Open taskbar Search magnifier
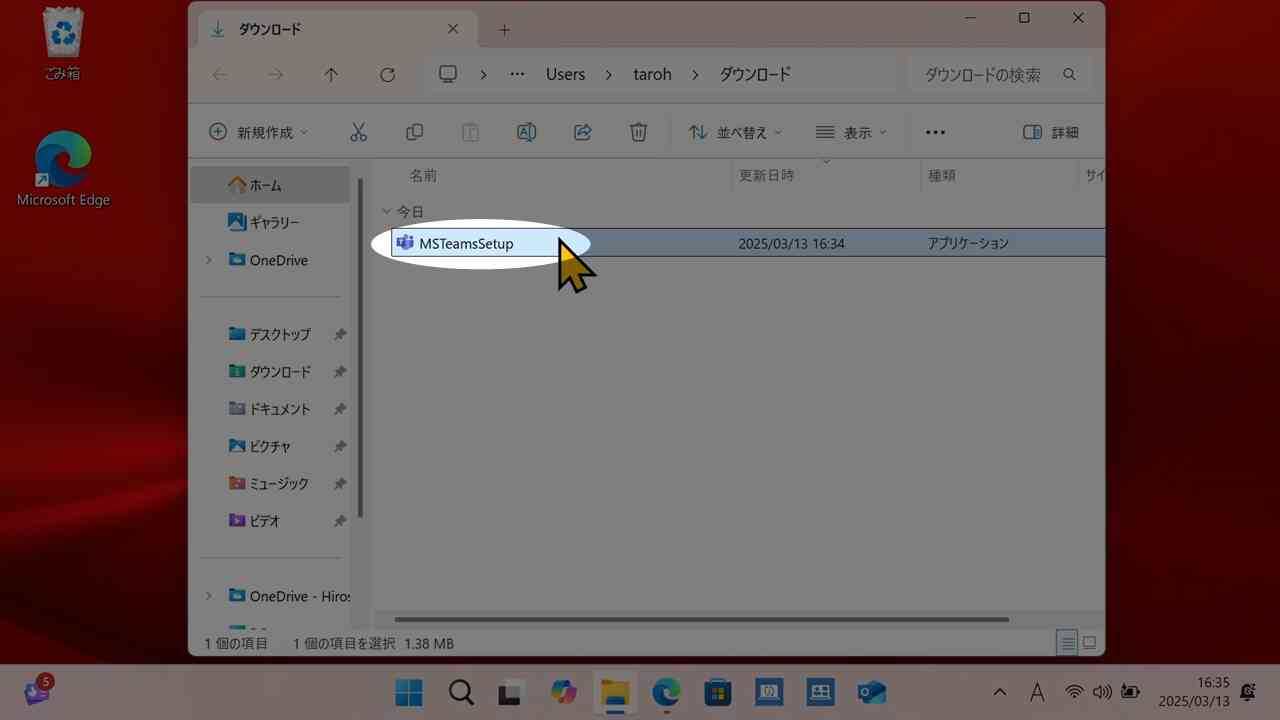 point(460,692)
